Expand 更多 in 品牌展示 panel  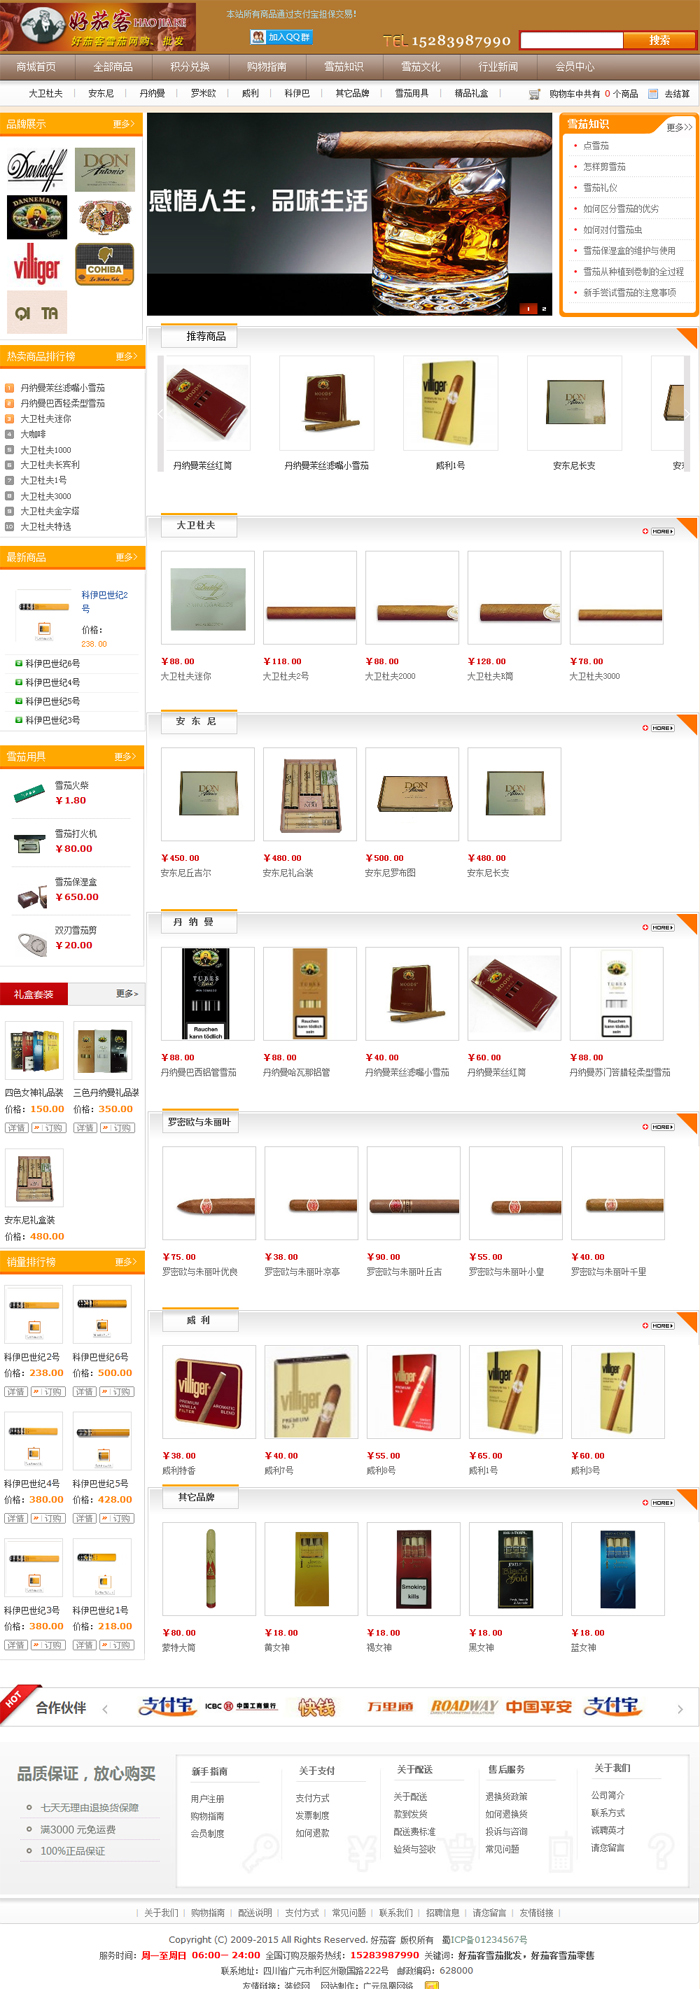pos(124,124)
